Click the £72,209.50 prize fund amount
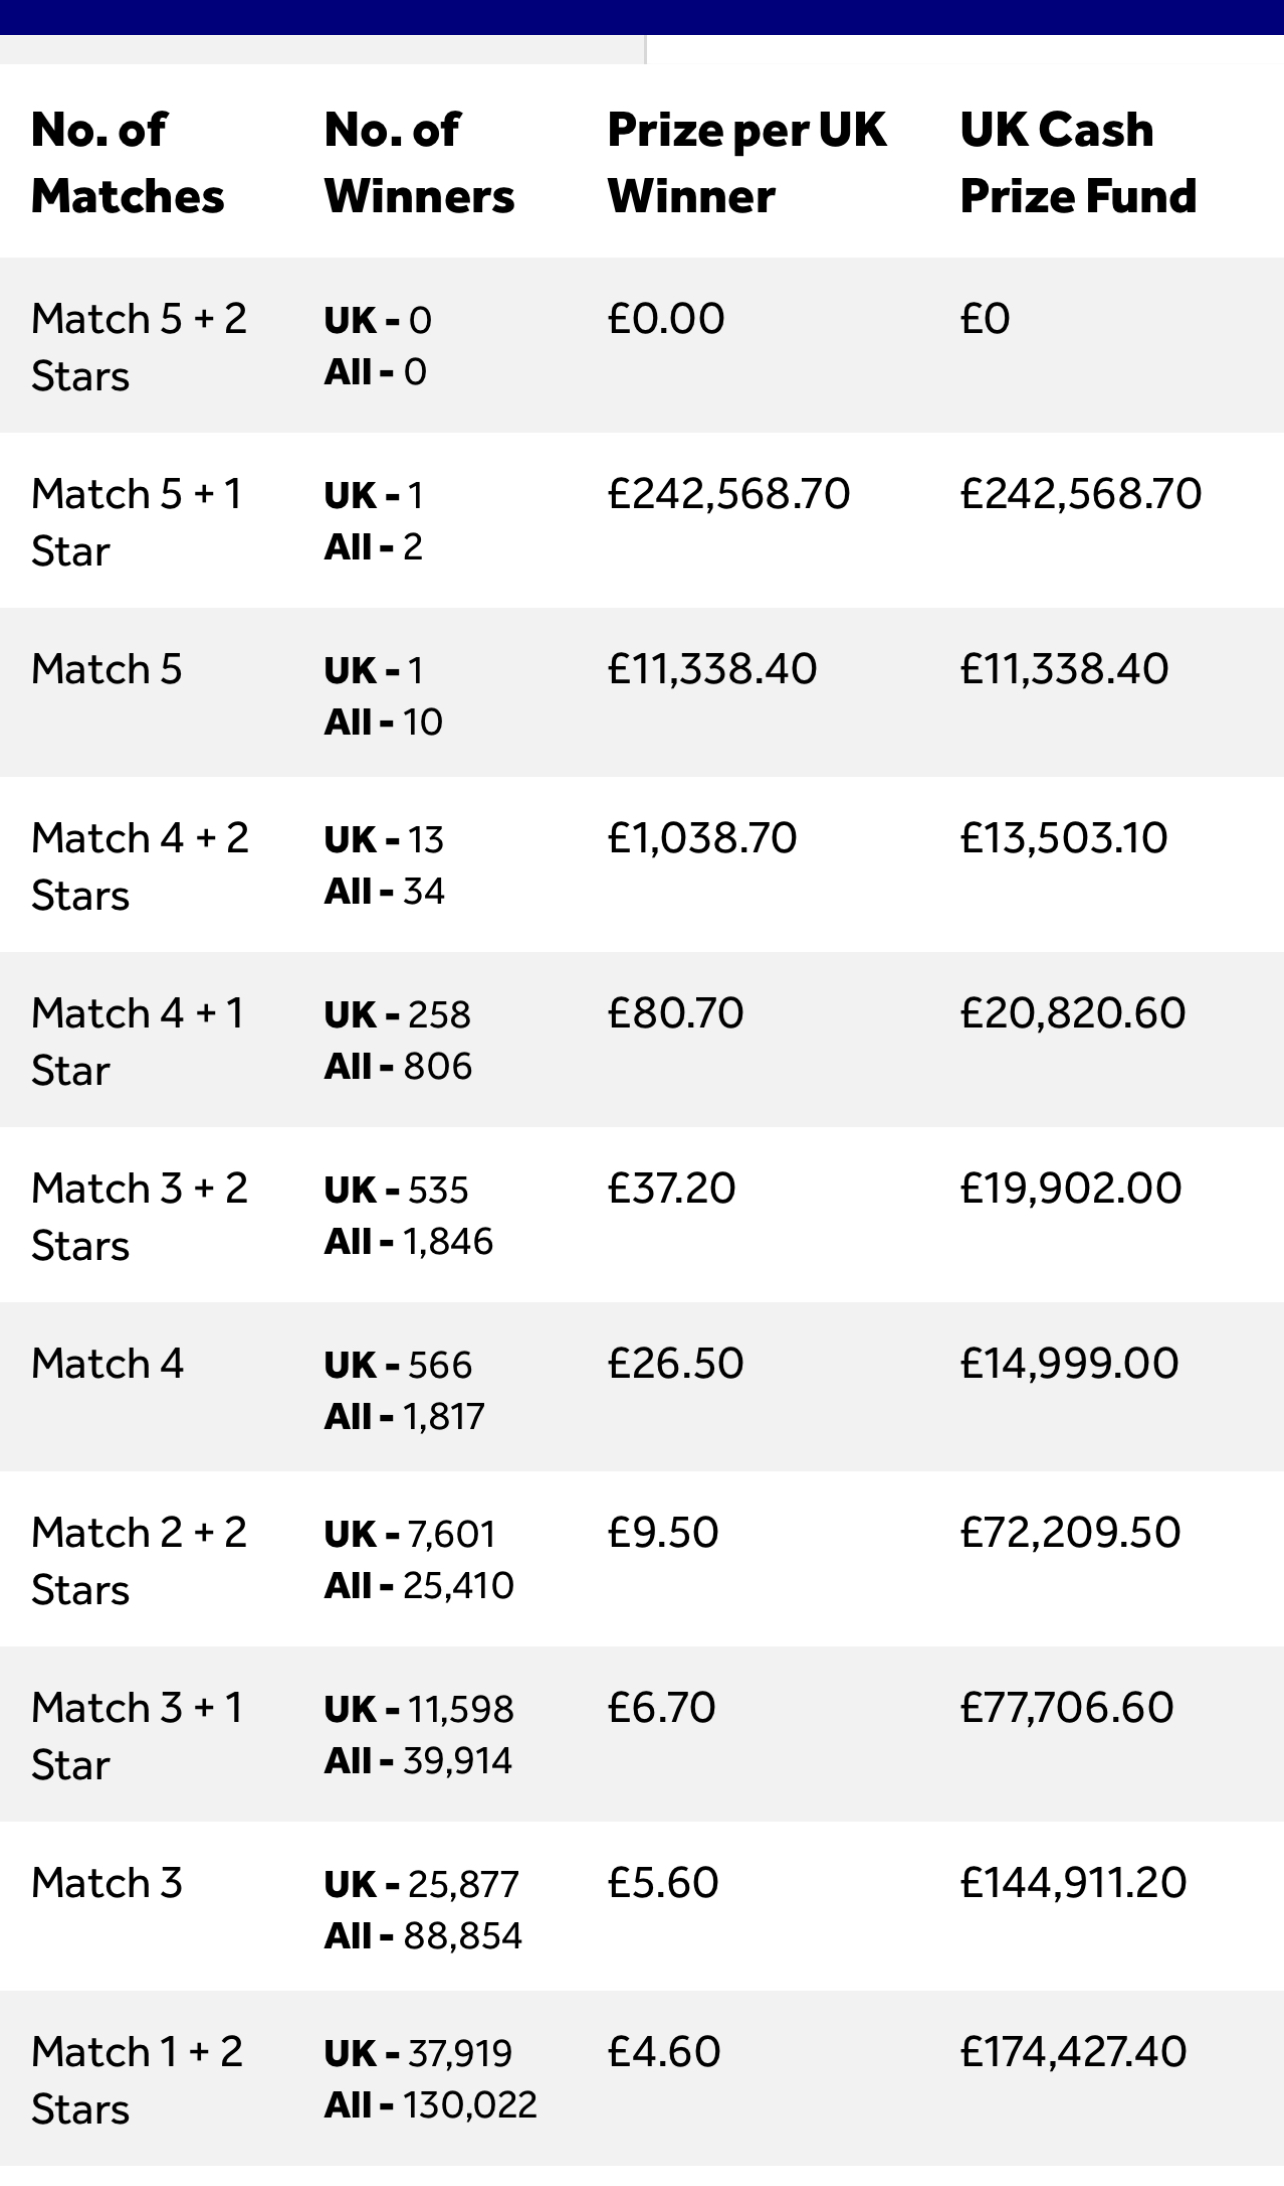Screen dimensions: 1284x2186 click(1070, 1532)
